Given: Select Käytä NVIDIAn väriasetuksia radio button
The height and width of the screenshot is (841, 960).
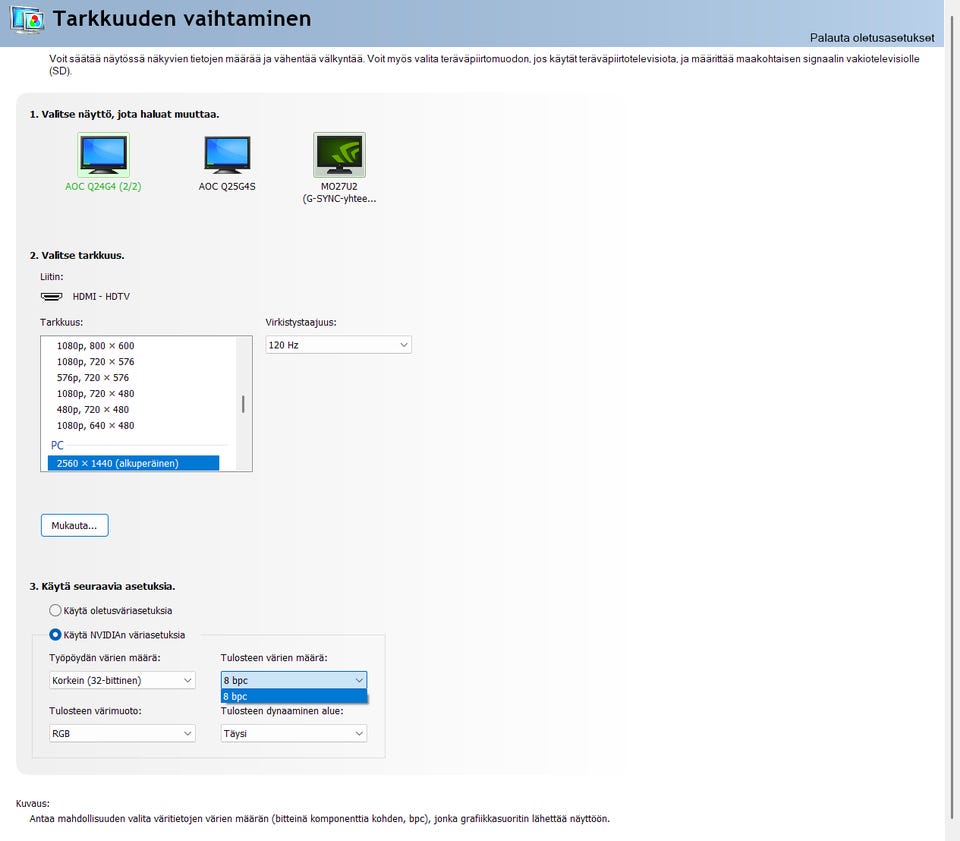Looking at the screenshot, I should coord(55,635).
